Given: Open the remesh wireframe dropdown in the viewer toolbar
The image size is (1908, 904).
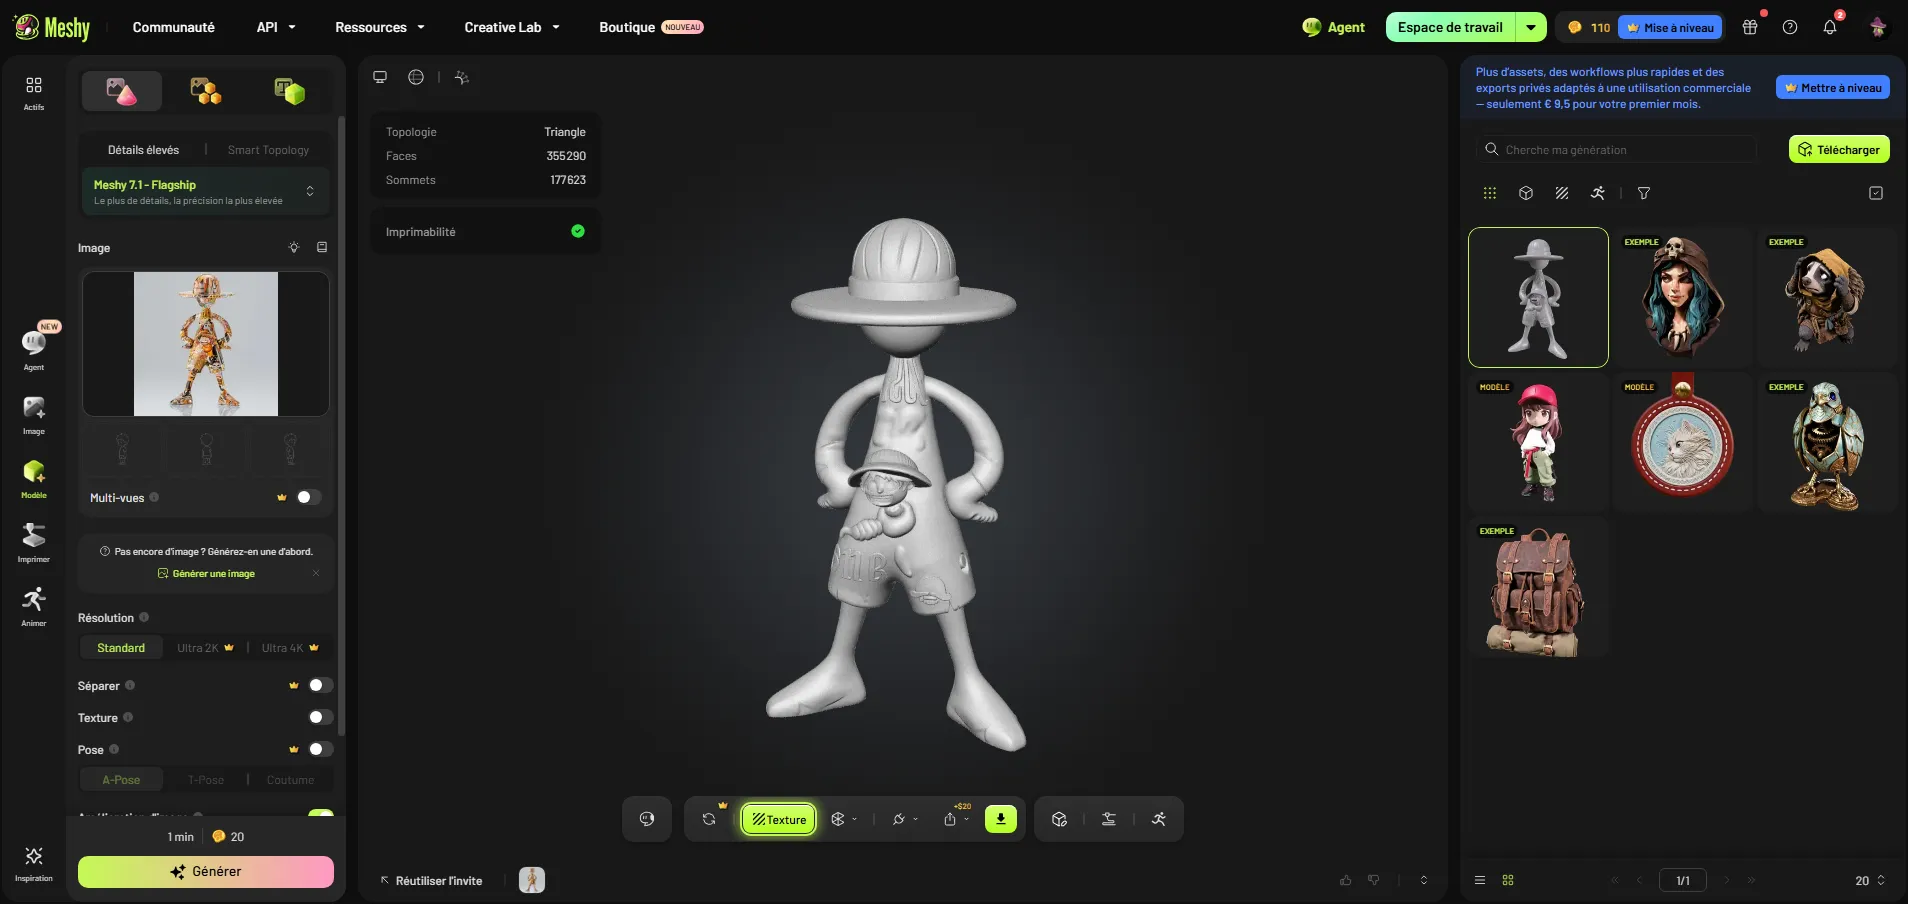Looking at the screenshot, I should [x=844, y=819].
